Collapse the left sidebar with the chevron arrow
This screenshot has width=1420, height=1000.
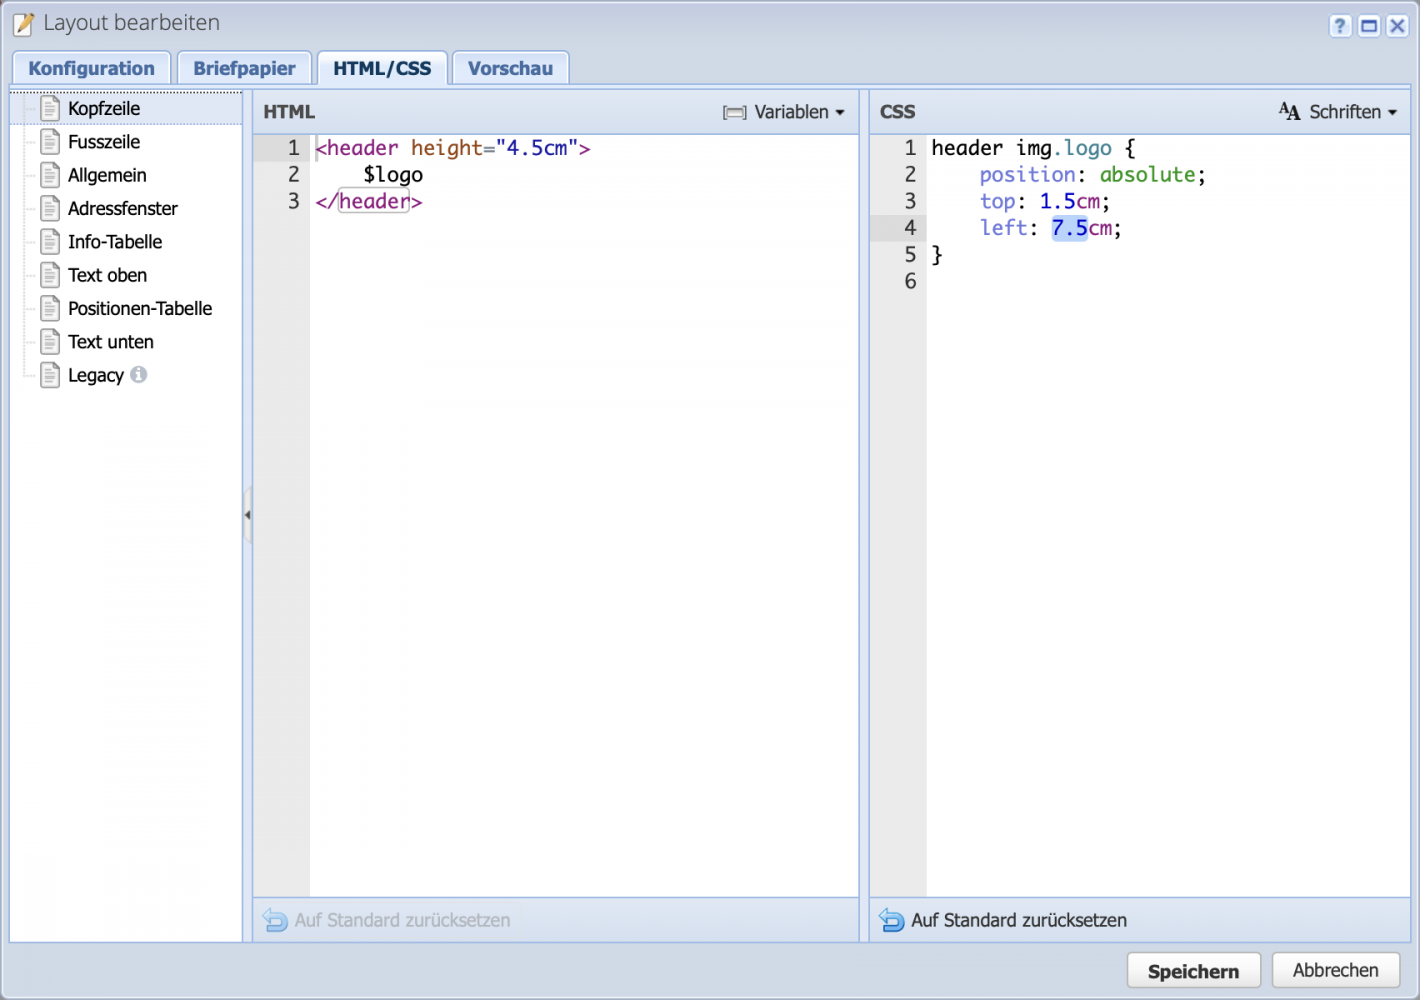[x=247, y=513]
